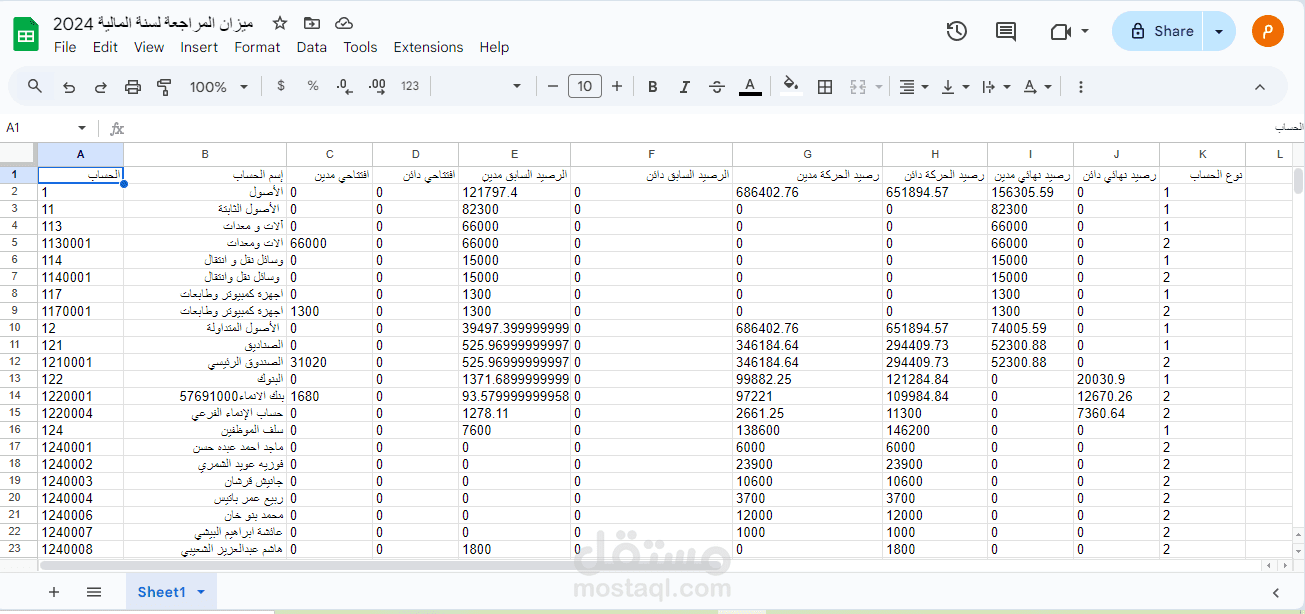Open the comments panel icon

[x=1006, y=31]
